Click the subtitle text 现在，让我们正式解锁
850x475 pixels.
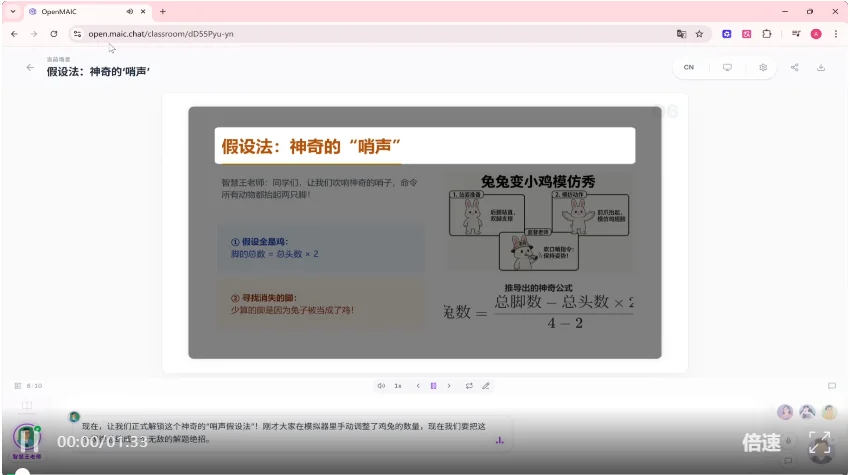click(284, 433)
